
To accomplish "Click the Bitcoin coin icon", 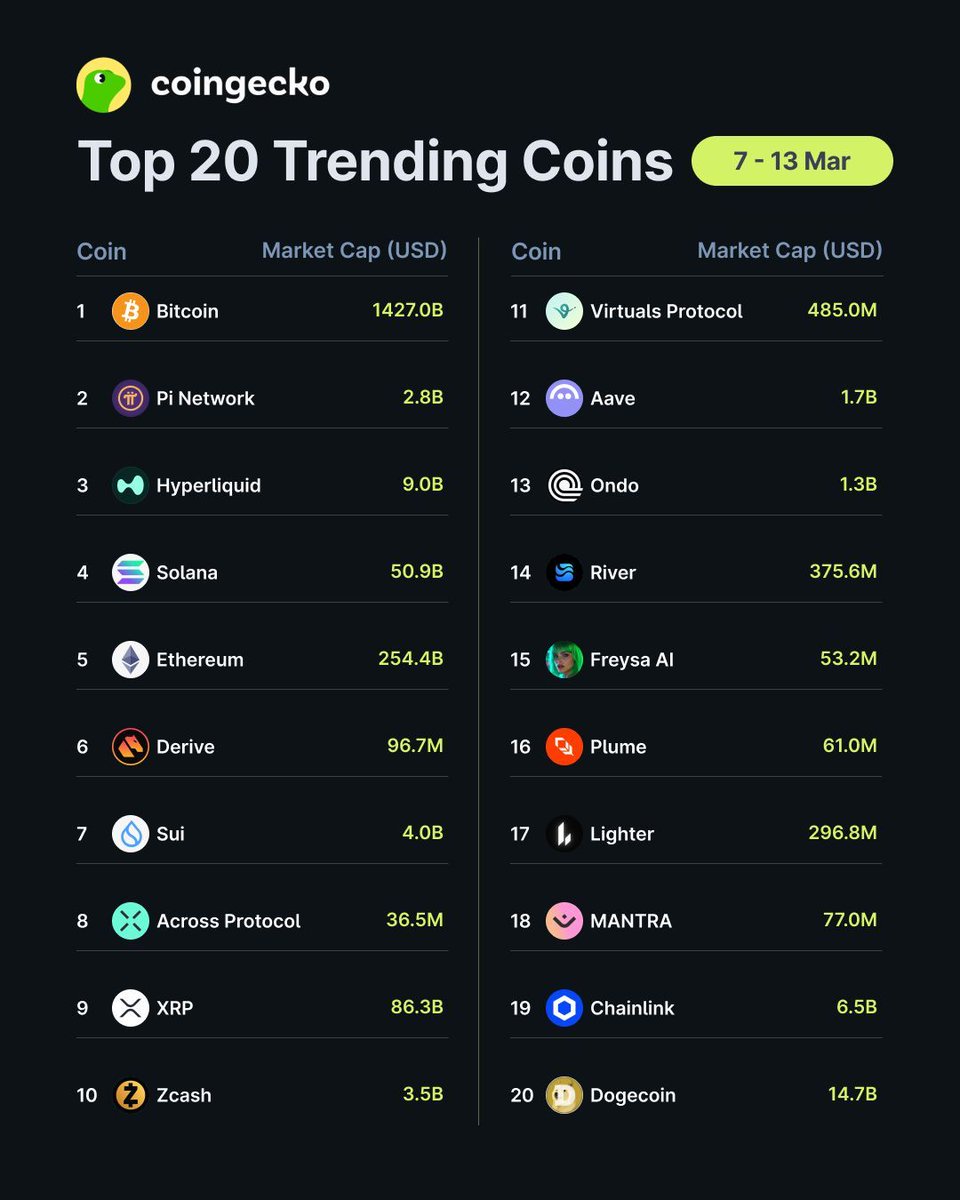I will (130, 311).
